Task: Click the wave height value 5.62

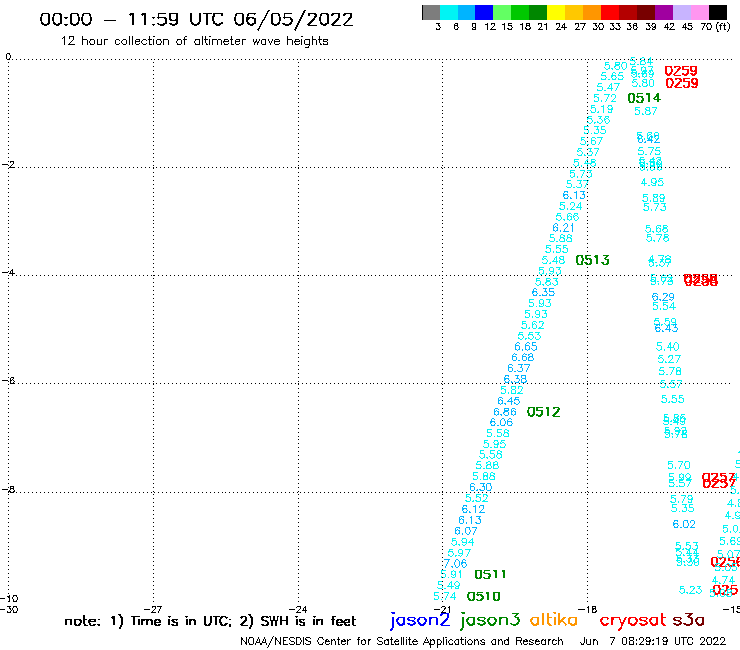Action: 532,325
